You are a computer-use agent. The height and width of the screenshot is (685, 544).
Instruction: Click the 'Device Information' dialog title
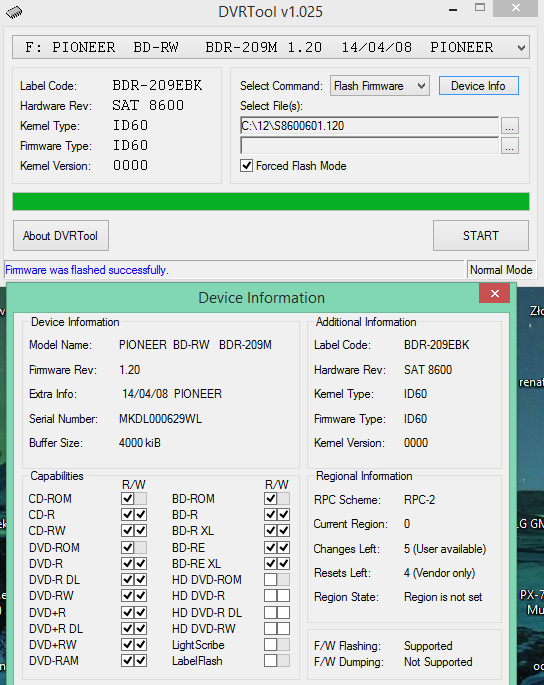coord(262,298)
